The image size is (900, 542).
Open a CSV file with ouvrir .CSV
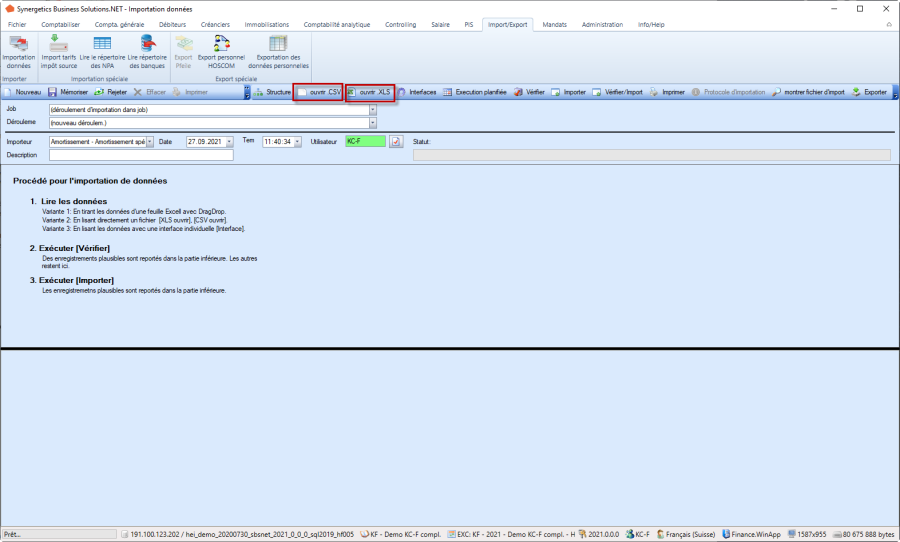[318, 92]
